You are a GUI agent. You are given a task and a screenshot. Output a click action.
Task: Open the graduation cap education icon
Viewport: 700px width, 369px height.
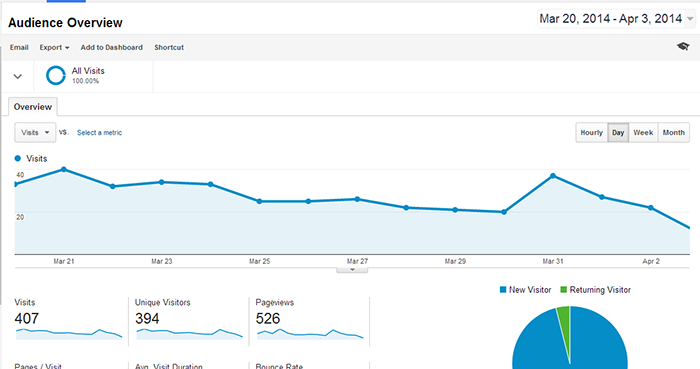683,46
